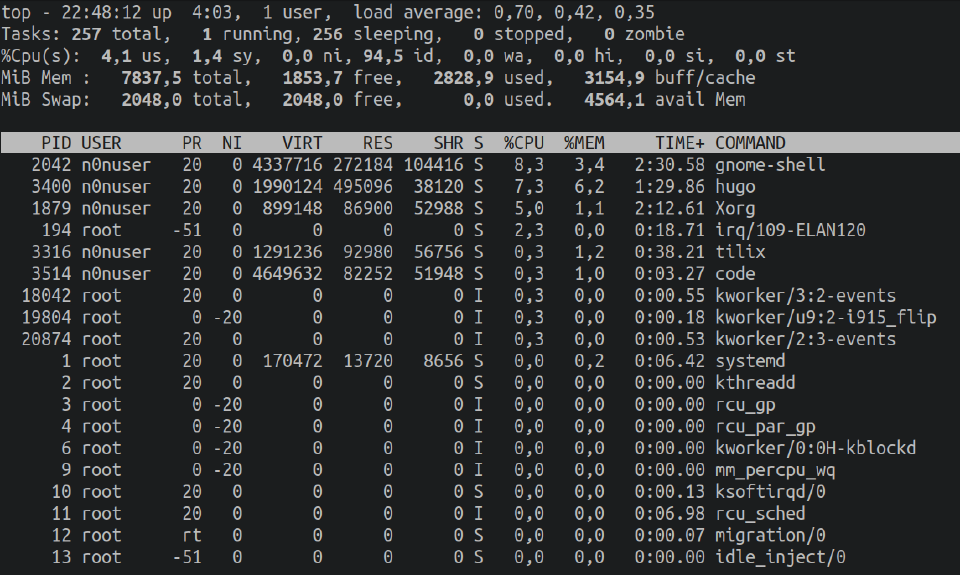Click the COMMAND column header
This screenshot has height=575, width=960.
pos(750,143)
